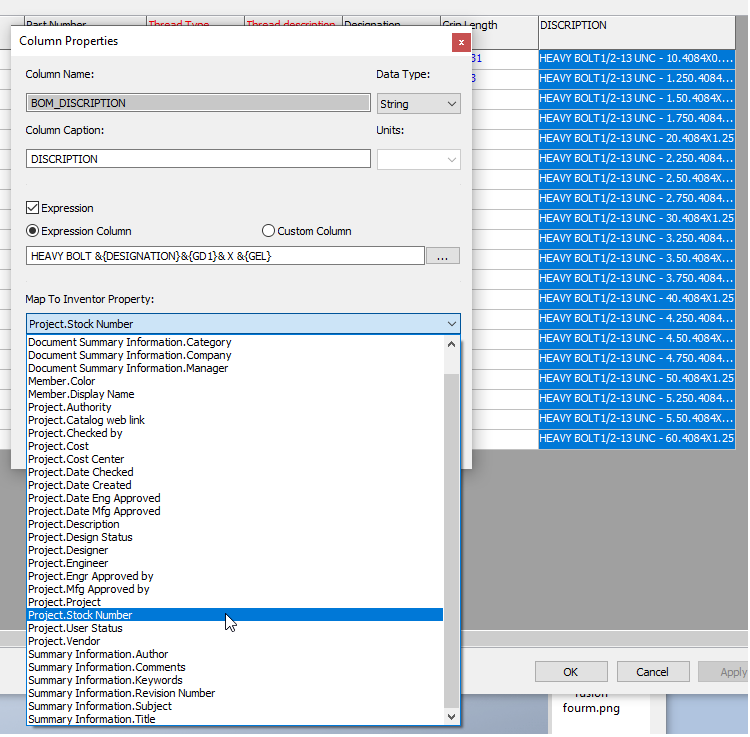This screenshot has height=737, width=750.
Task: Select cell HEAVY BOLT1/2-13 UNC - 30.4084X1.25
Action: point(637,218)
